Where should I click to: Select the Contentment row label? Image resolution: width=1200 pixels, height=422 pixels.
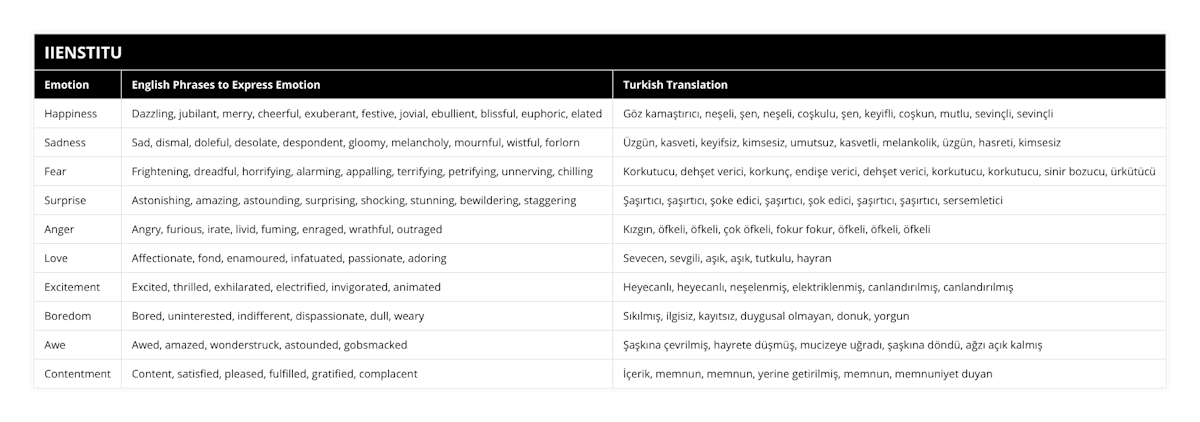pos(76,374)
